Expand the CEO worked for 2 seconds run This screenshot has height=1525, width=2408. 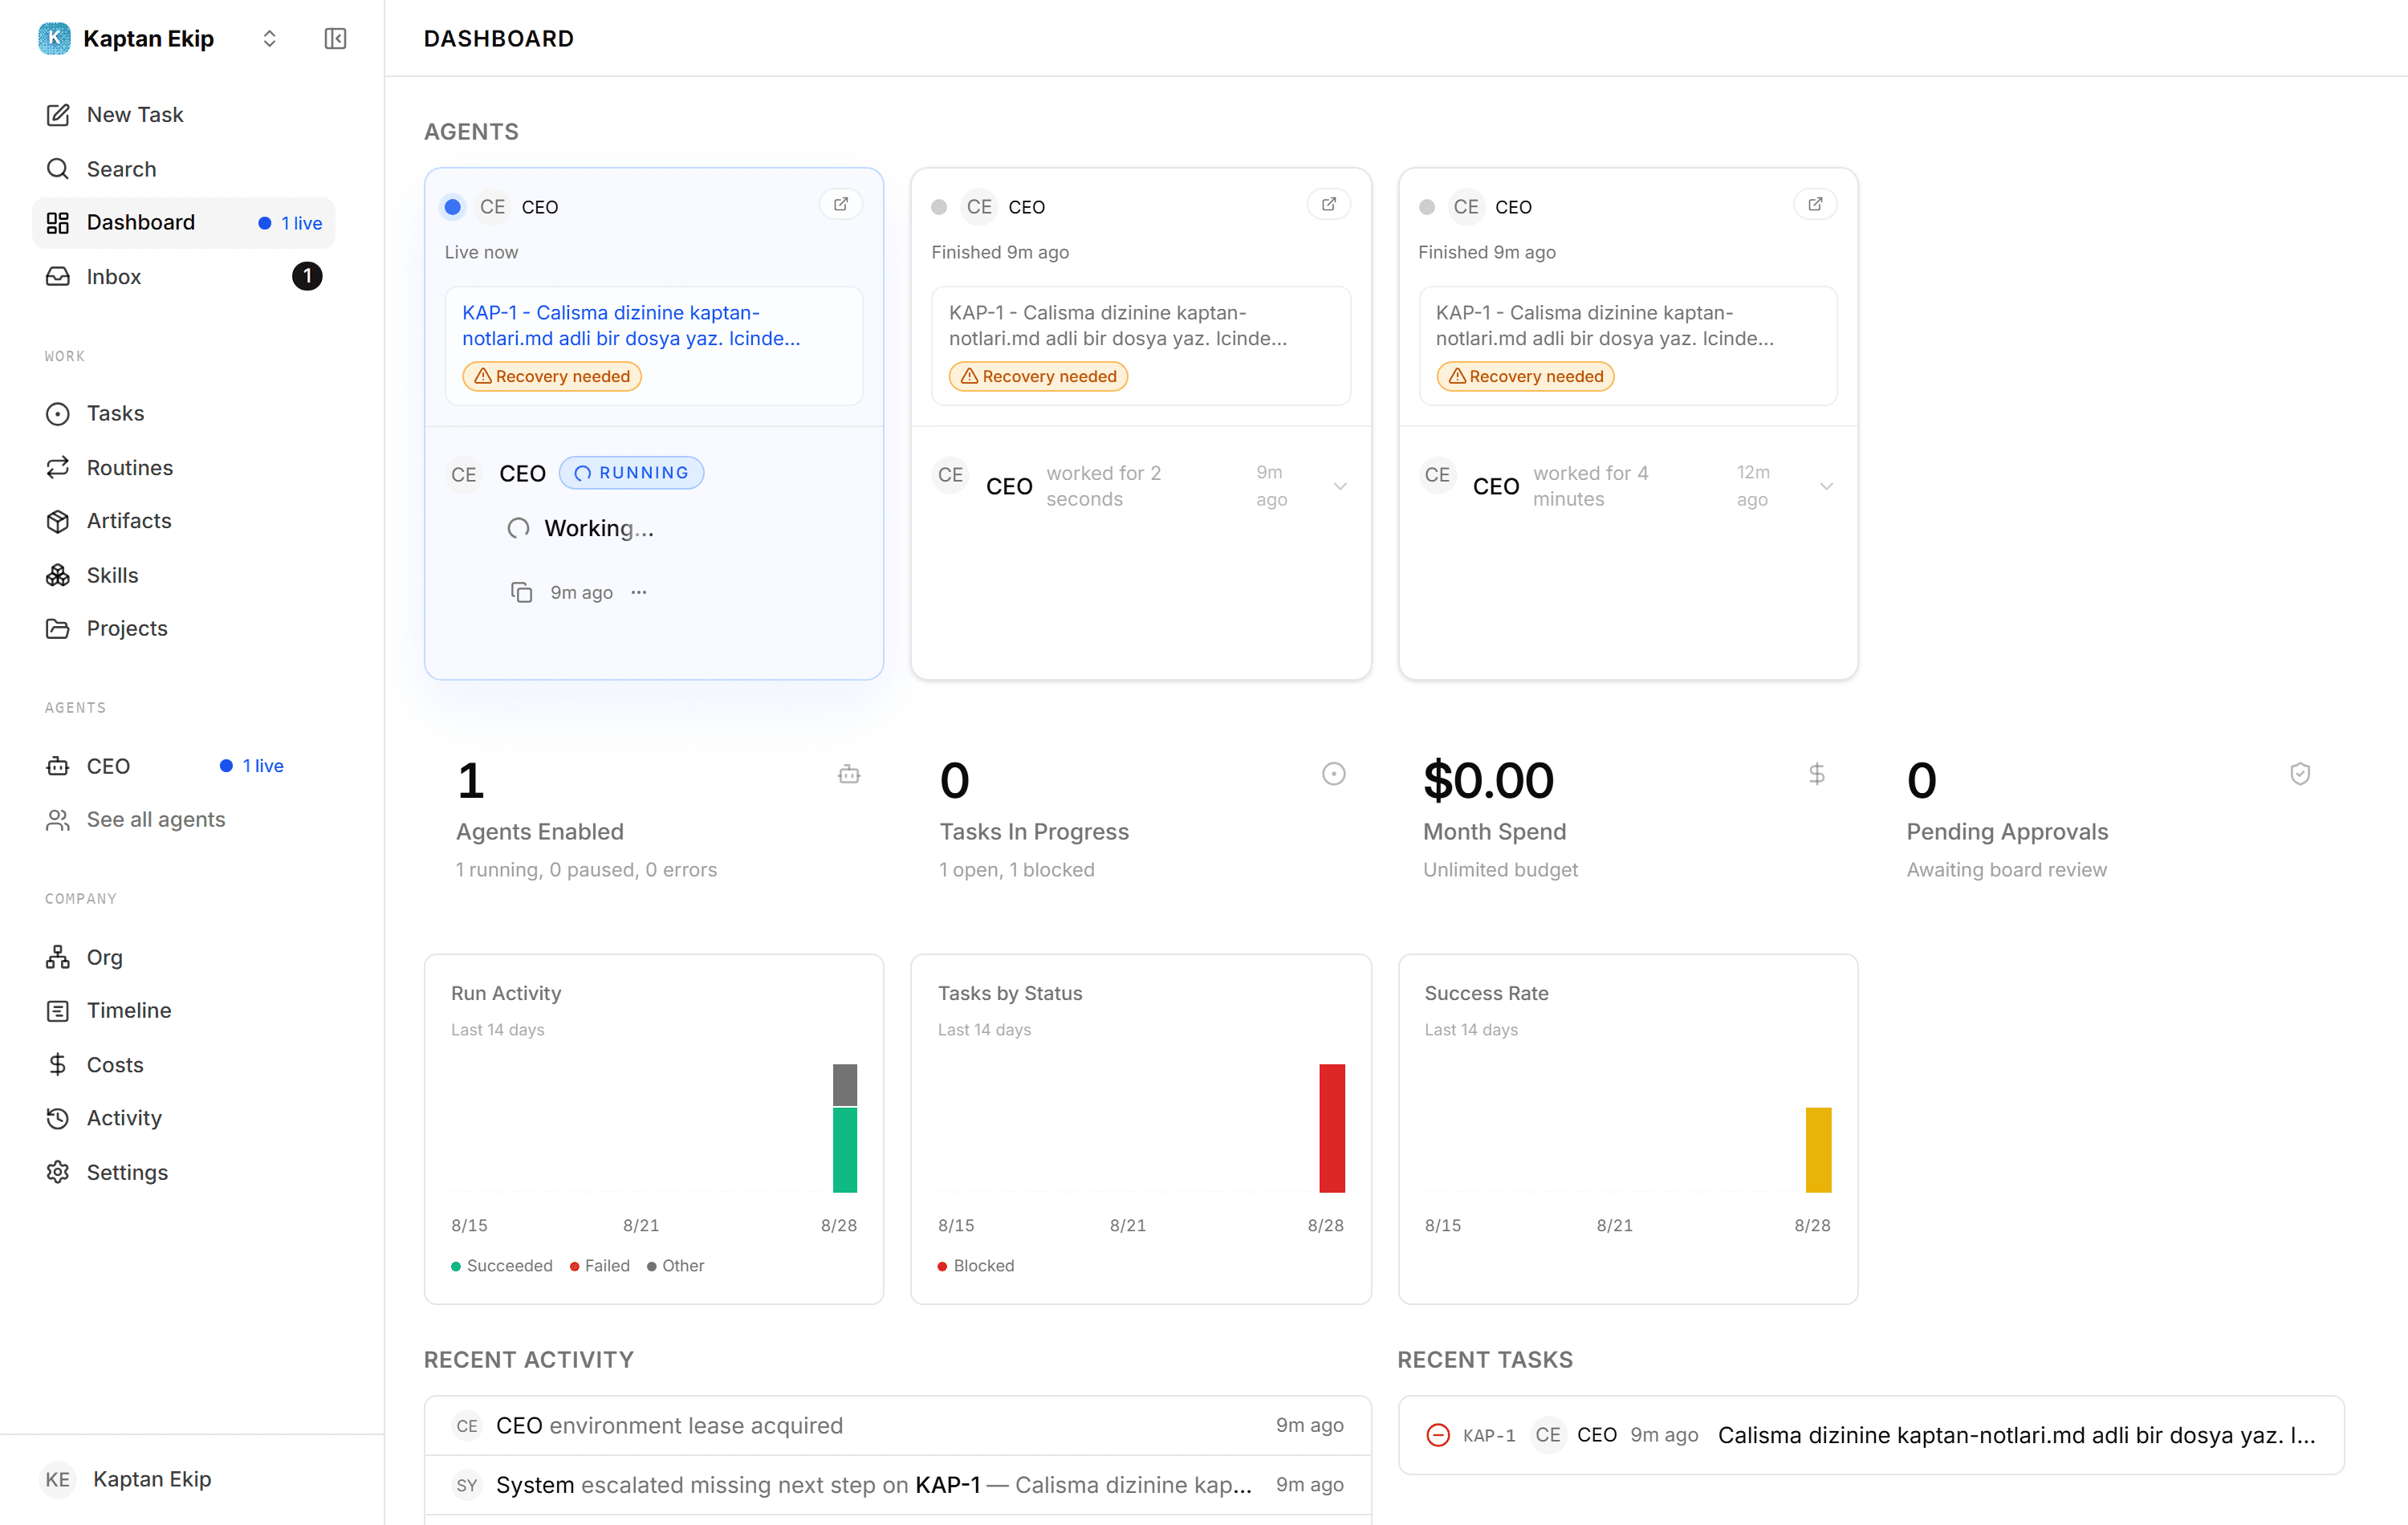click(1340, 486)
